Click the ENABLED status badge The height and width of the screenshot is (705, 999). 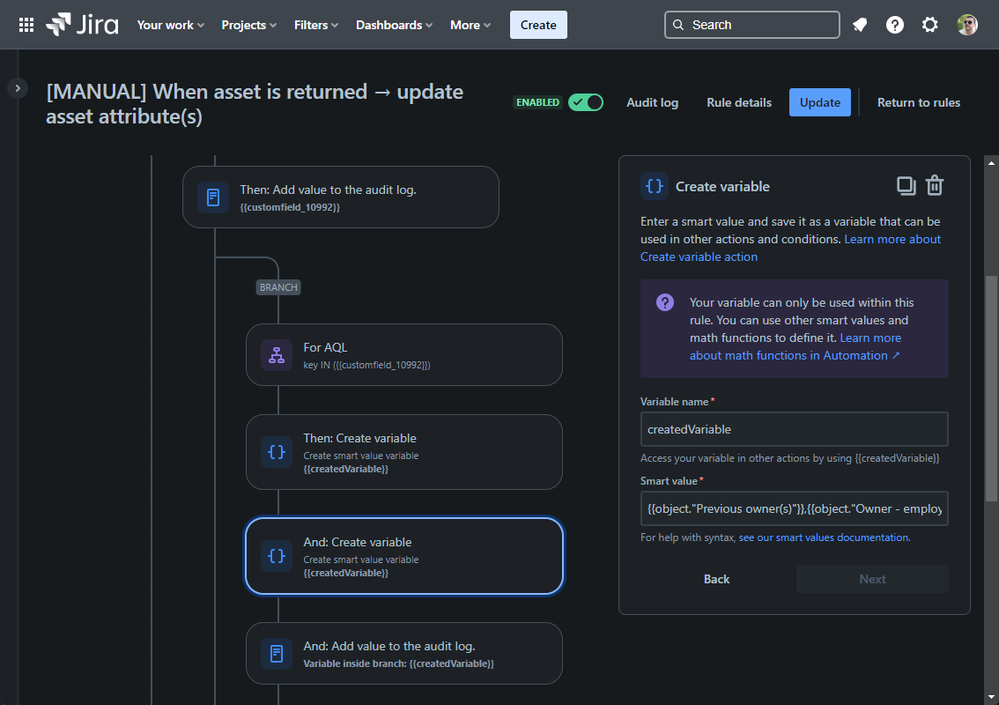click(x=538, y=103)
